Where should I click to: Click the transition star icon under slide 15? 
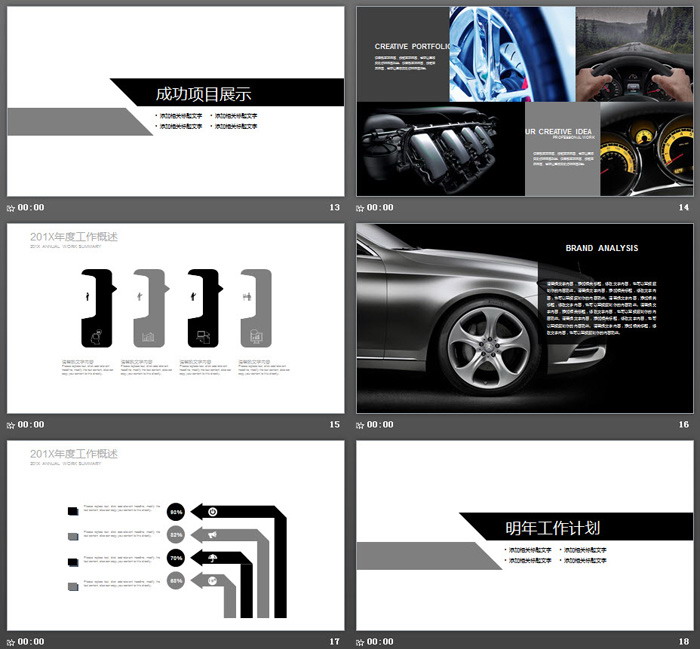coord(11,425)
